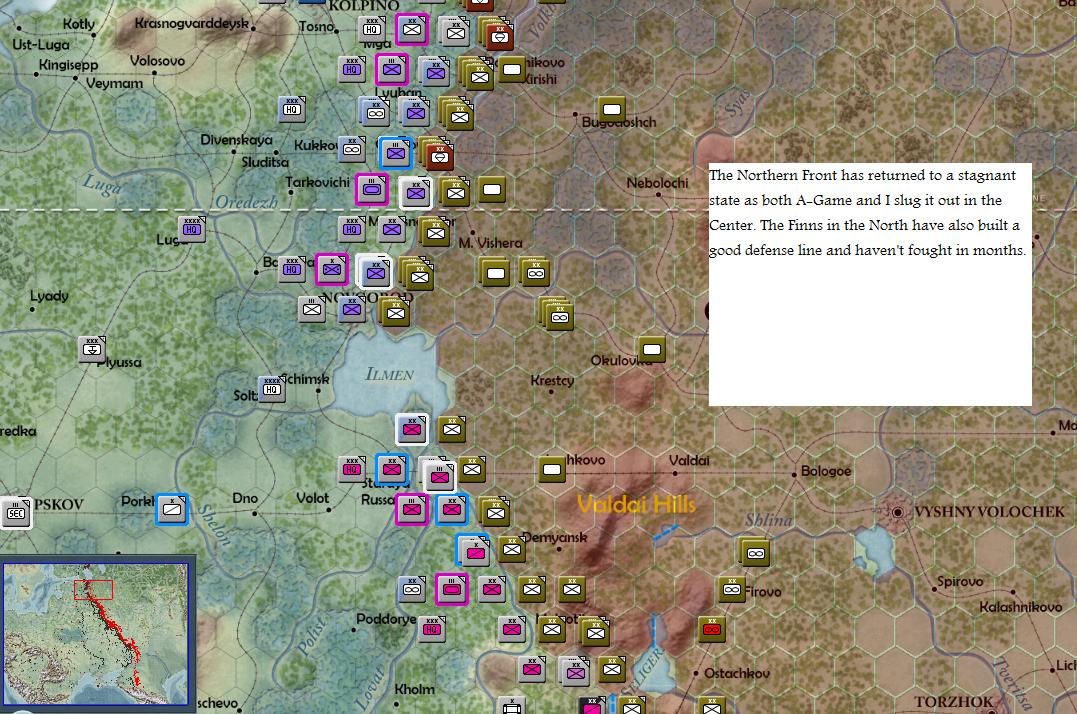Click the minimap overview of the front
The width and height of the screenshot is (1077, 714).
point(95,634)
